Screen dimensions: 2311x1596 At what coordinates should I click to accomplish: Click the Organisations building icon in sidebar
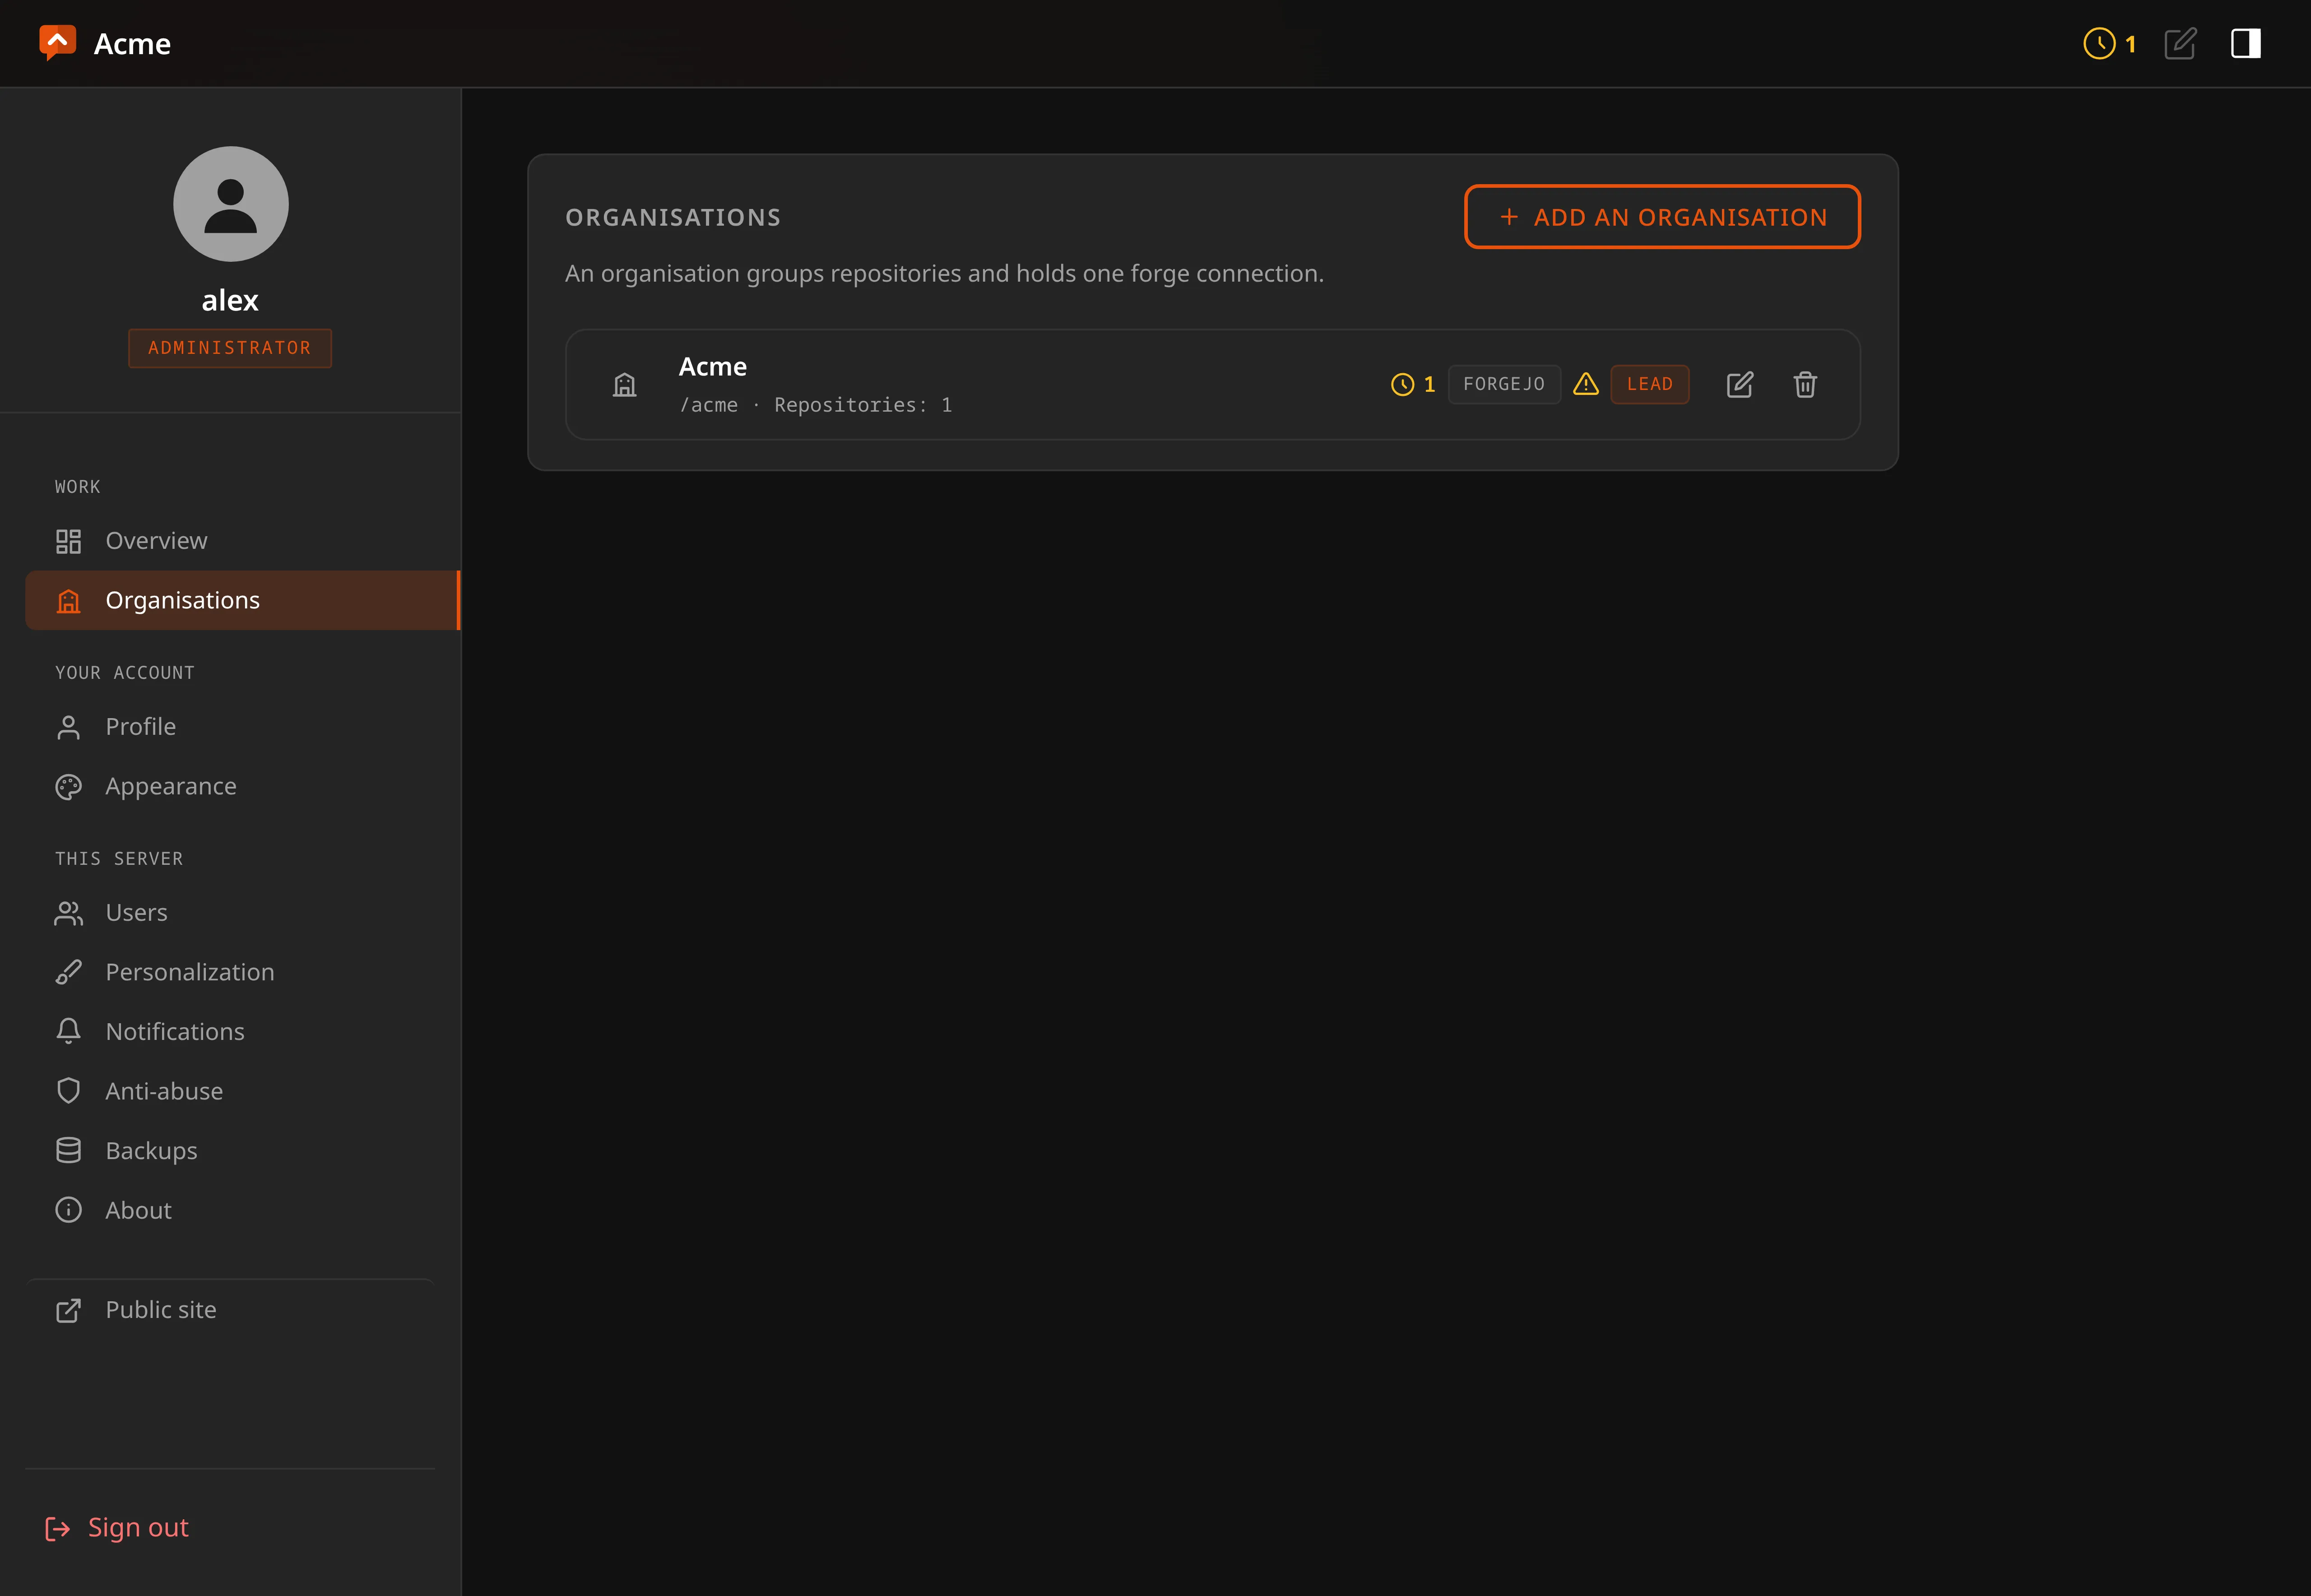point(68,601)
